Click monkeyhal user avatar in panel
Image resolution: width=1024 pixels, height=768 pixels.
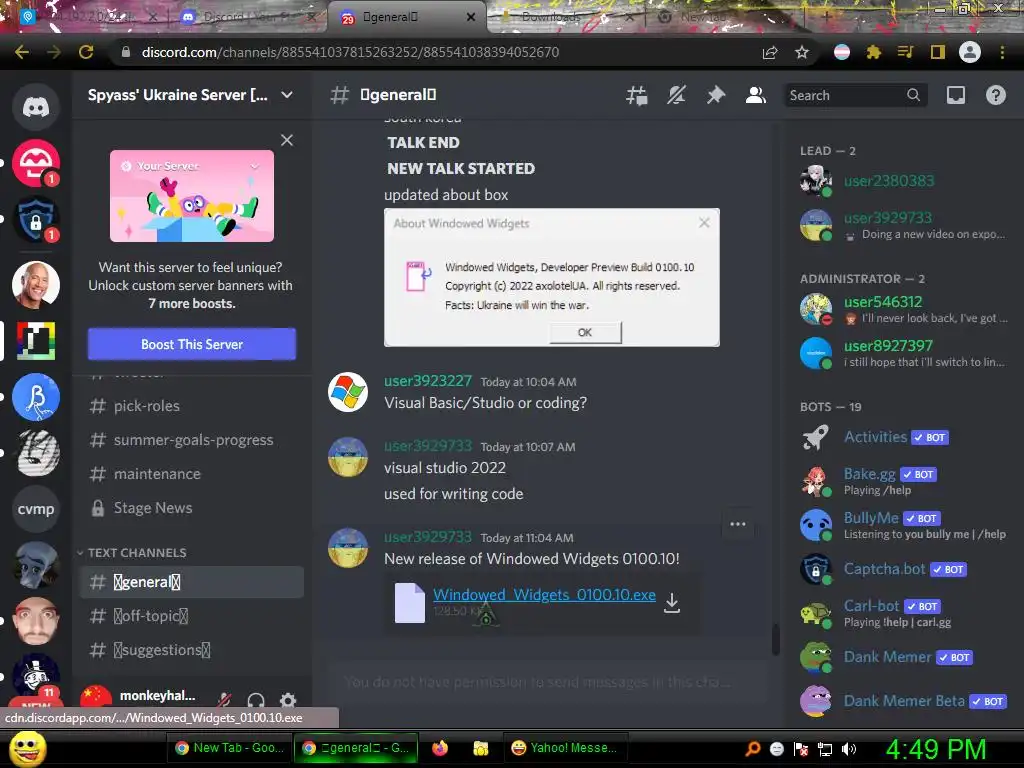(x=96, y=697)
